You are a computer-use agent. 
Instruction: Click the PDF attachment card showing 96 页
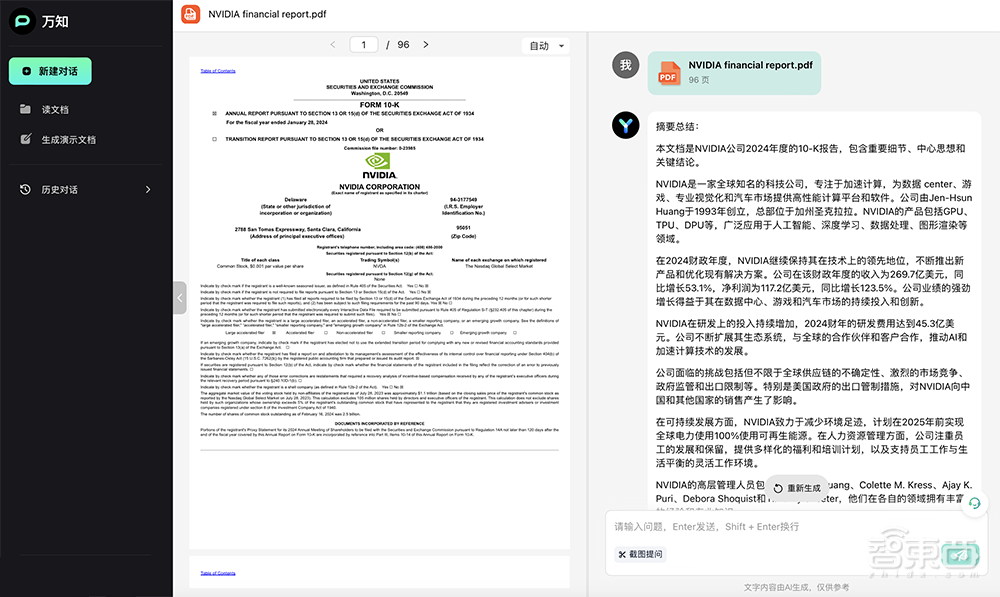coord(734,74)
